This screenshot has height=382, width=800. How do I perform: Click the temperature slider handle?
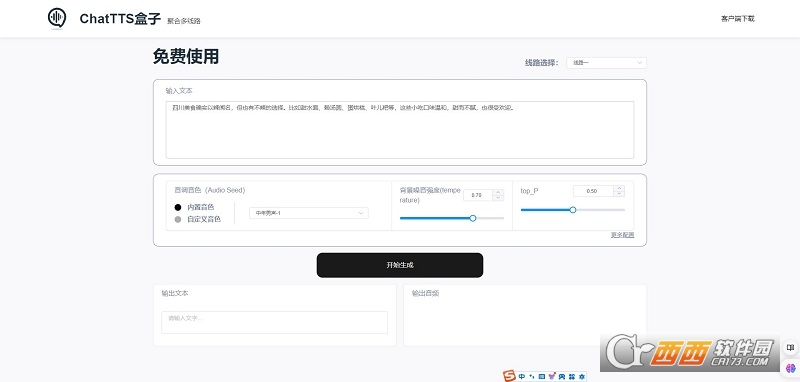click(472, 218)
